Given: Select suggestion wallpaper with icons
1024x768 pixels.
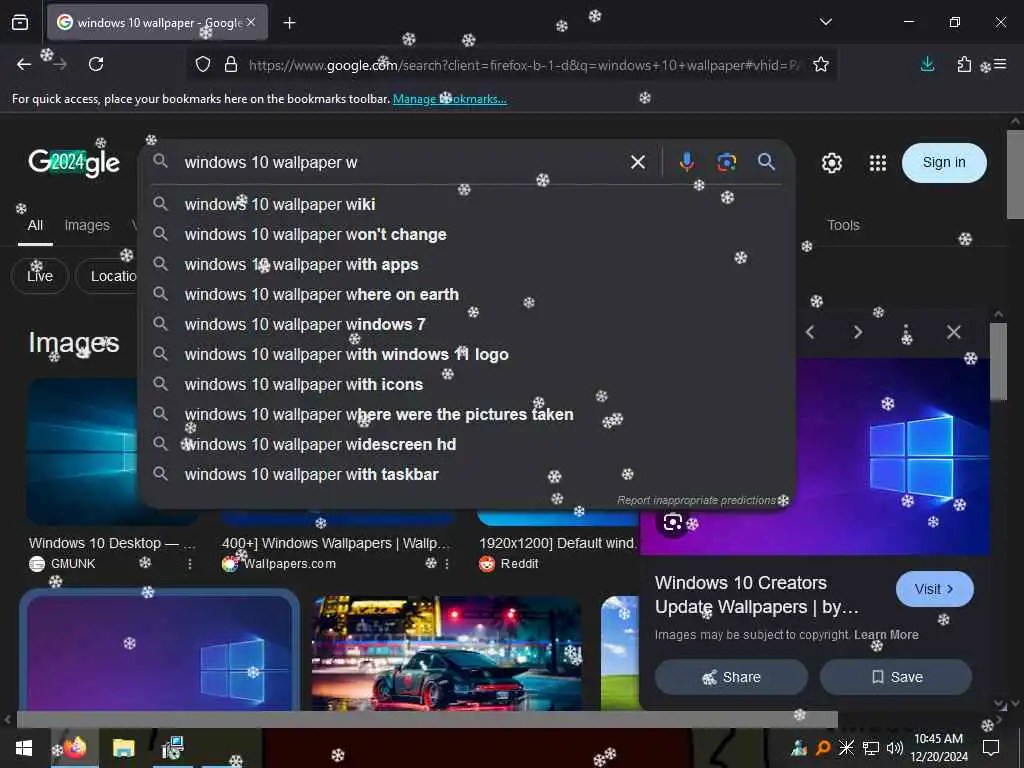Looking at the screenshot, I should pyautogui.click(x=466, y=385).
